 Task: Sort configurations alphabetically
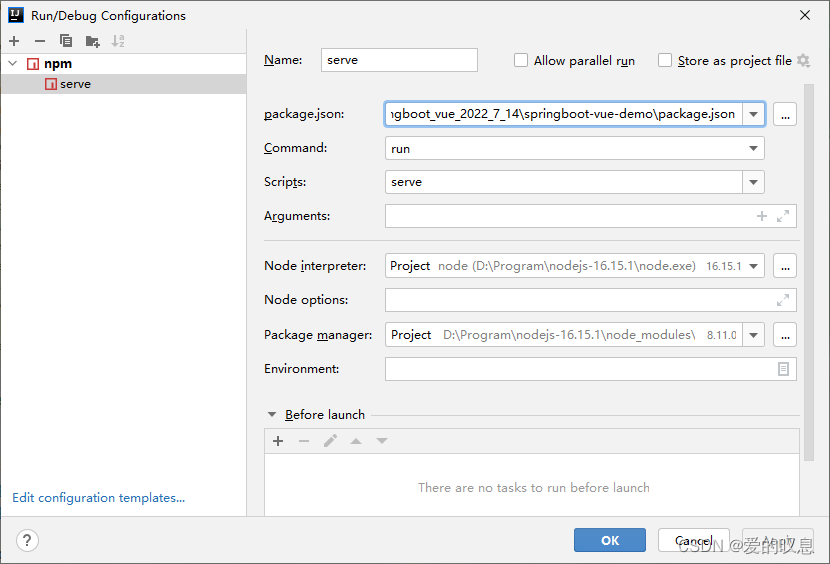tap(118, 41)
